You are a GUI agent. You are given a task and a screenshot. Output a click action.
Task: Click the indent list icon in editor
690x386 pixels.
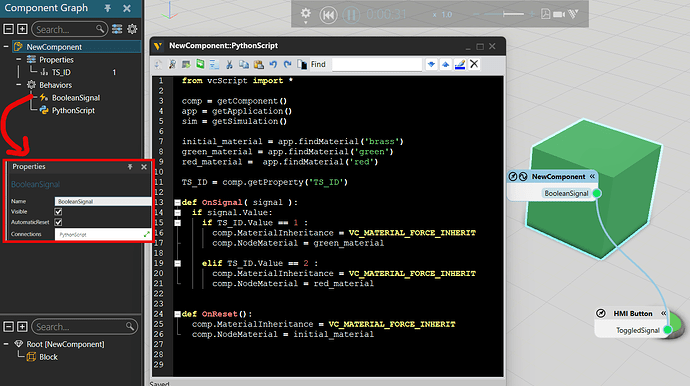[x=214, y=64]
